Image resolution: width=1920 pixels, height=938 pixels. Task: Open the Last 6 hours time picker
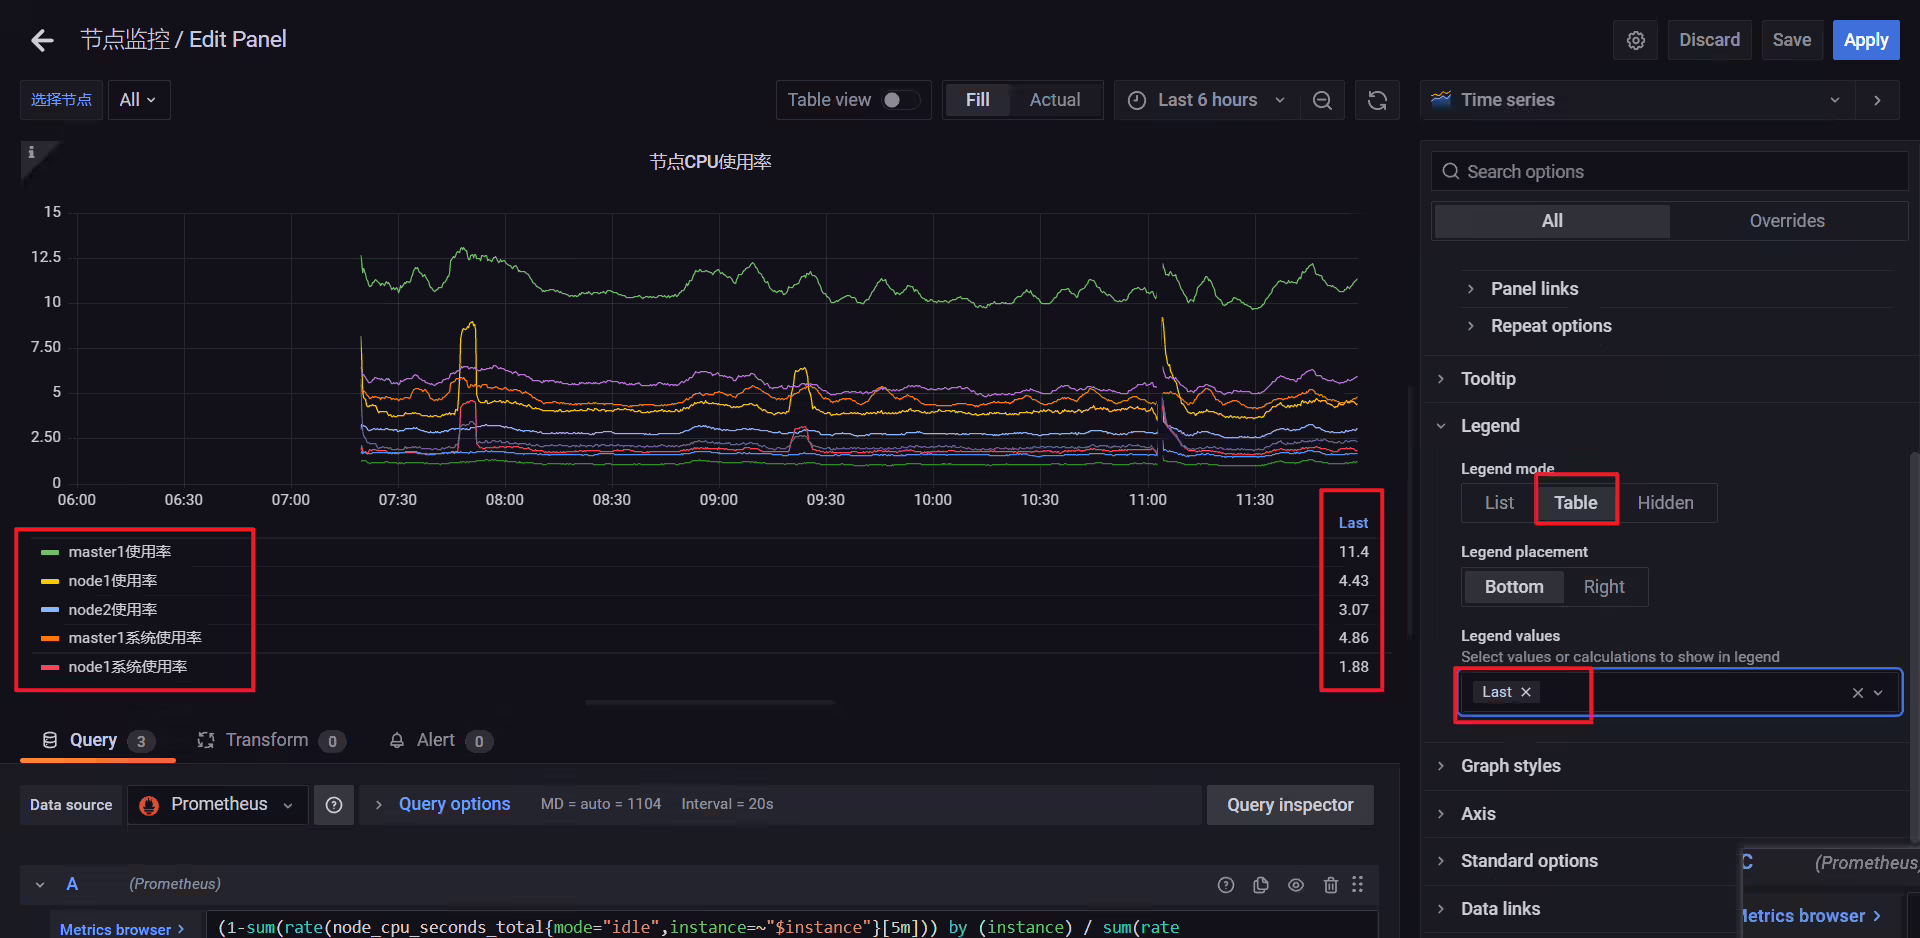coord(1207,100)
